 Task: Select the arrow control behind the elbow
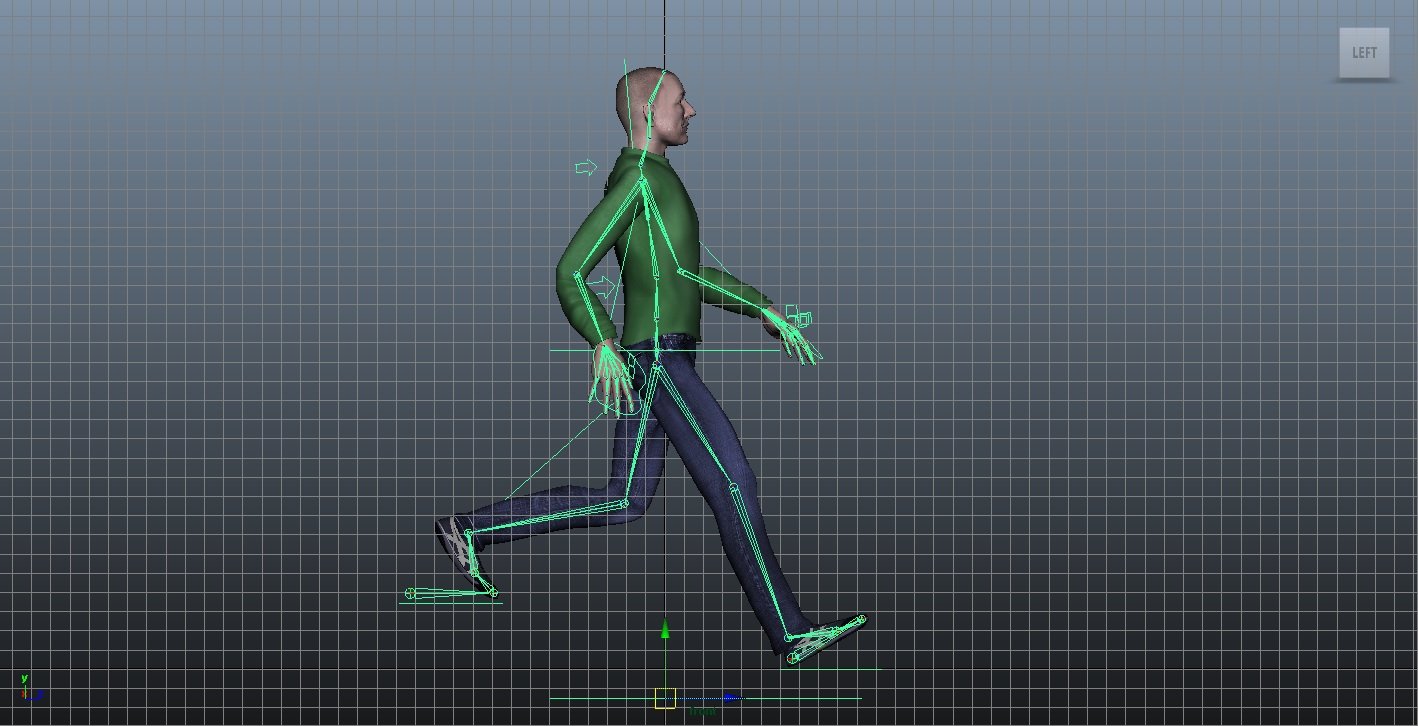point(602,288)
